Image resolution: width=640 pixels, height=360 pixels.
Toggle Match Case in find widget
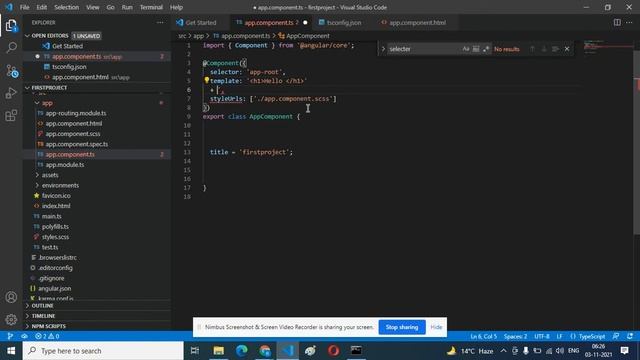coord(466,49)
